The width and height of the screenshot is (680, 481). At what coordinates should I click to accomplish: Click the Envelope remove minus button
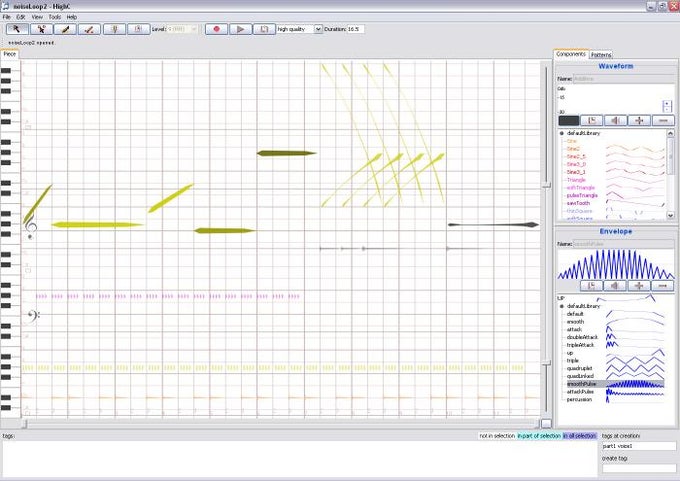(663, 286)
